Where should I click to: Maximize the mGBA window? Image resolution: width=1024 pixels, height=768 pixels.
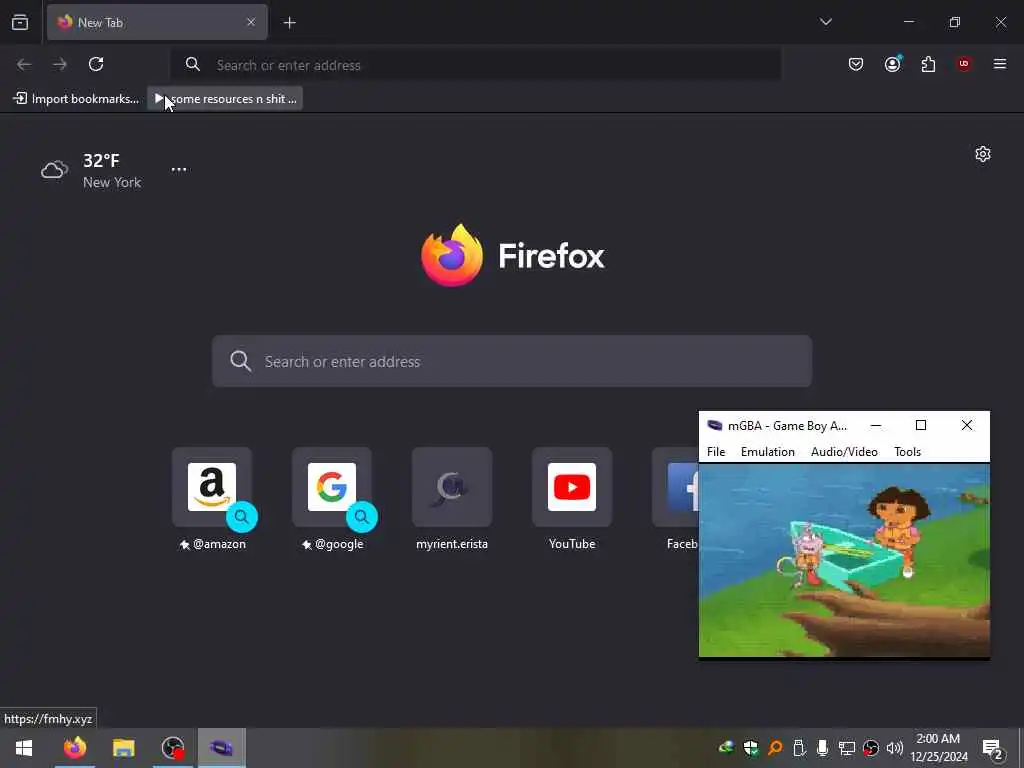(x=921, y=426)
